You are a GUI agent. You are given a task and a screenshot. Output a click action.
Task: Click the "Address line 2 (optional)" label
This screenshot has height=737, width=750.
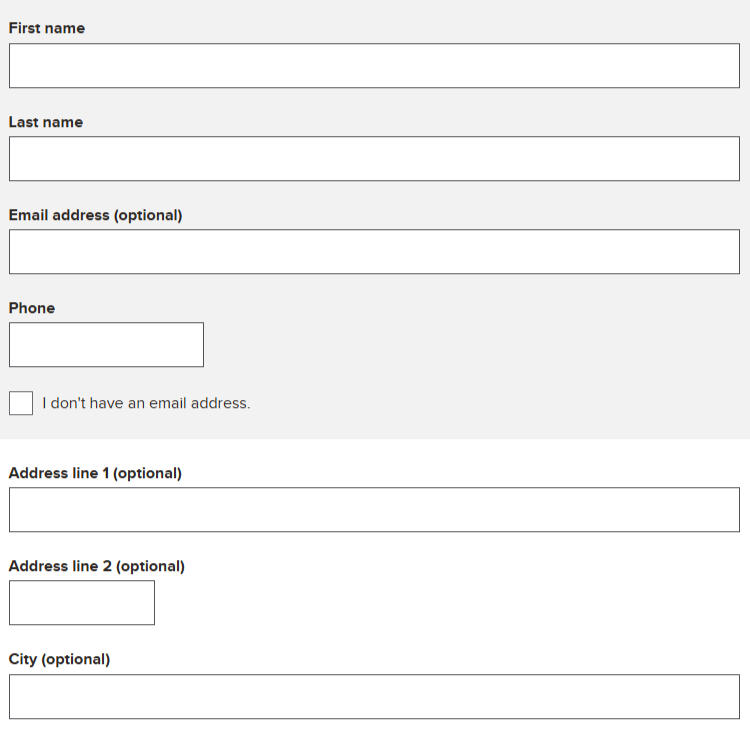click(97, 566)
